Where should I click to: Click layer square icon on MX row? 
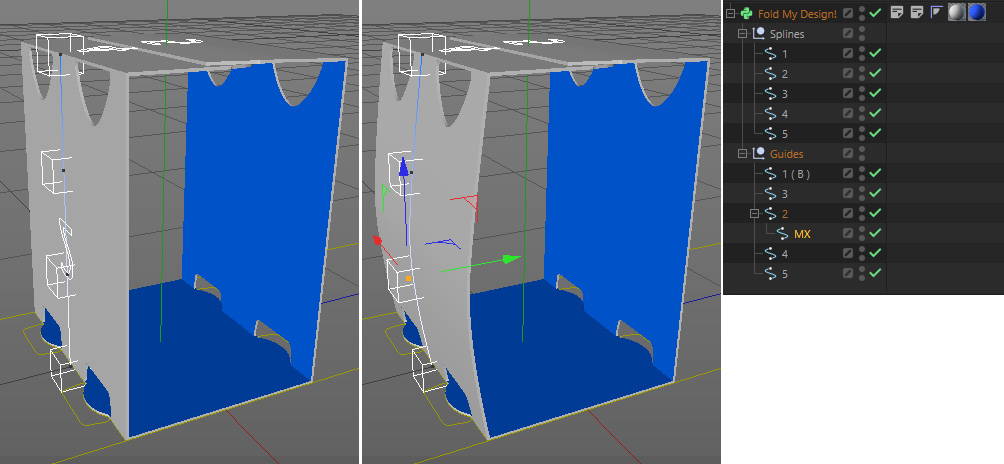click(848, 234)
